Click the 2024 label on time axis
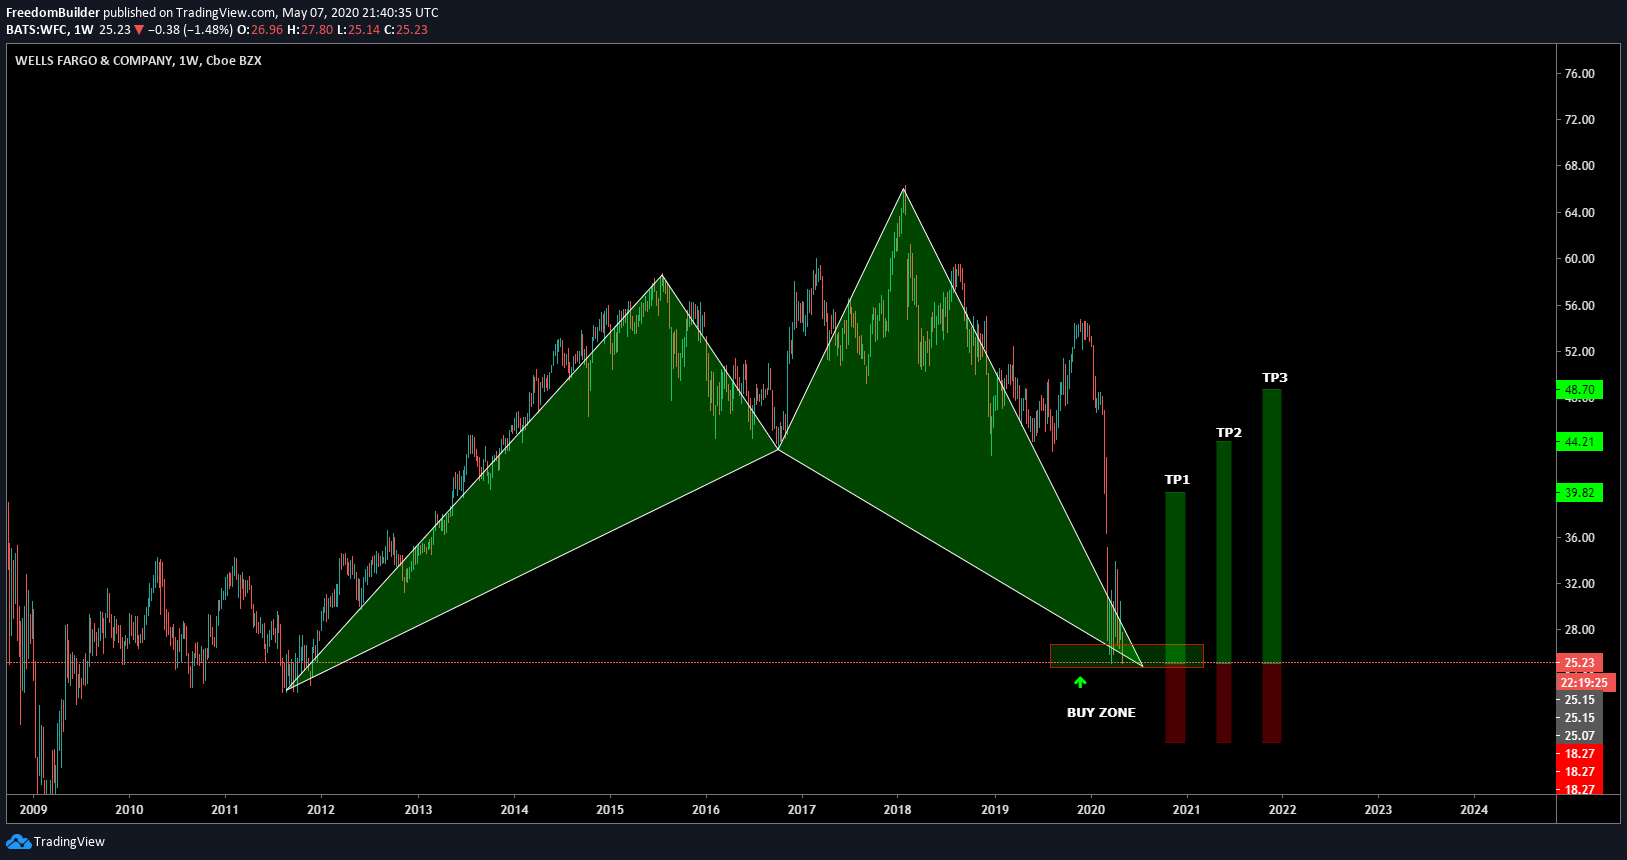This screenshot has height=860, width=1627. [x=1474, y=810]
